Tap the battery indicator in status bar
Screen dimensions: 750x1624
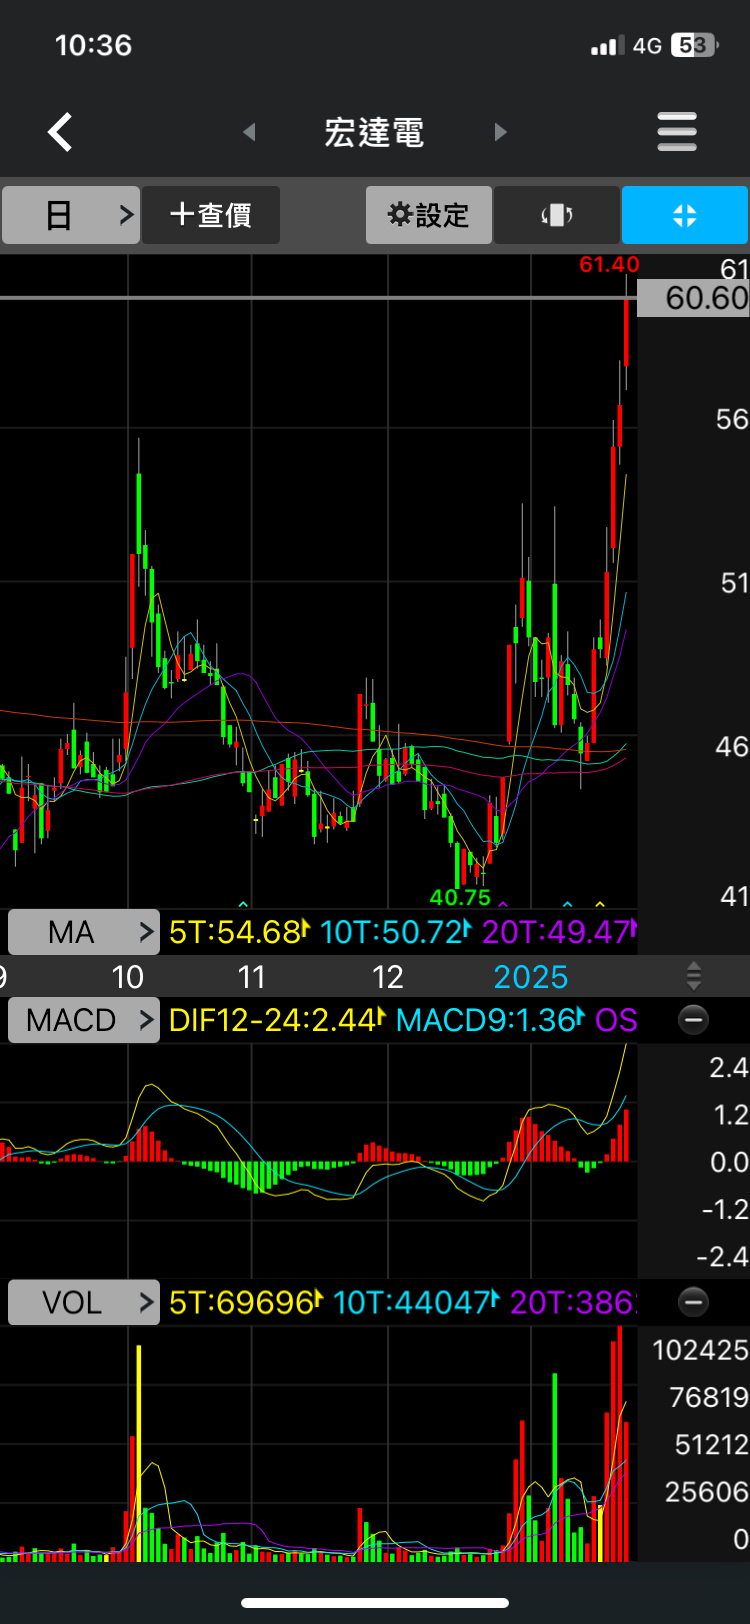tap(695, 45)
